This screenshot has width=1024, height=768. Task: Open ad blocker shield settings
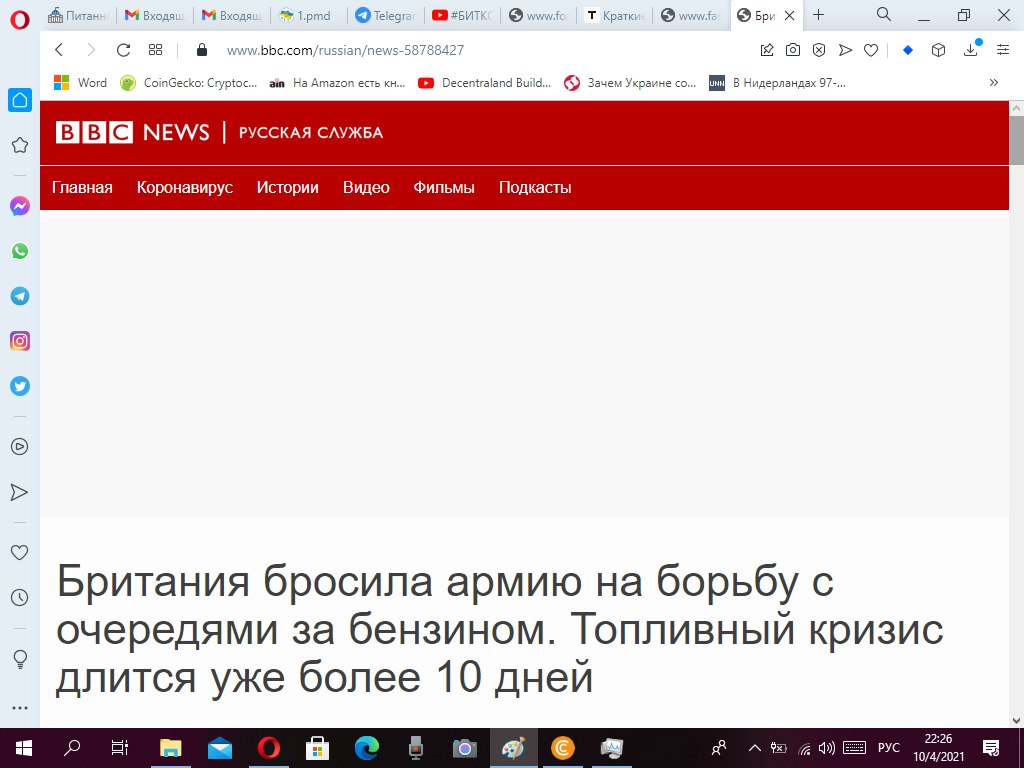(819, 50)
